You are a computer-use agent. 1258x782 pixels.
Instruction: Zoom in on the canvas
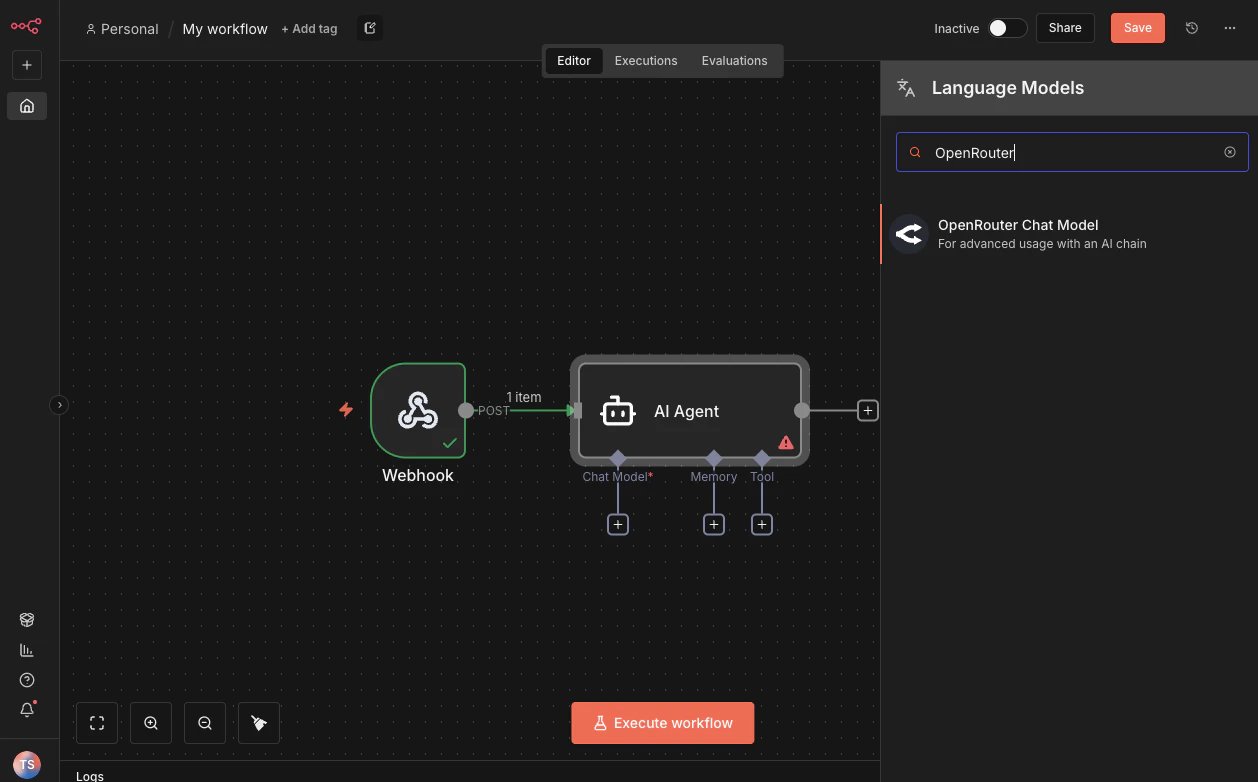click(x=151, y=723)
